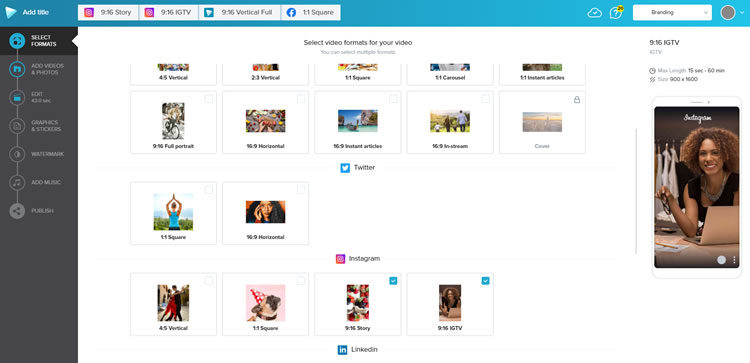Click the Select Formats step icon
Screen dimensions: 750x363
pyautogui.click(x=17, y=41)
